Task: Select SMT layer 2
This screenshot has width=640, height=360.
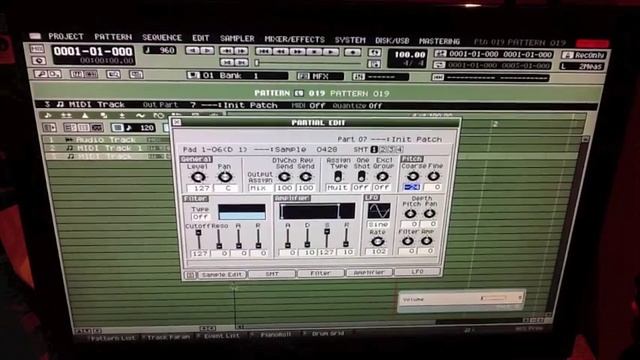Action: [383, 149]
